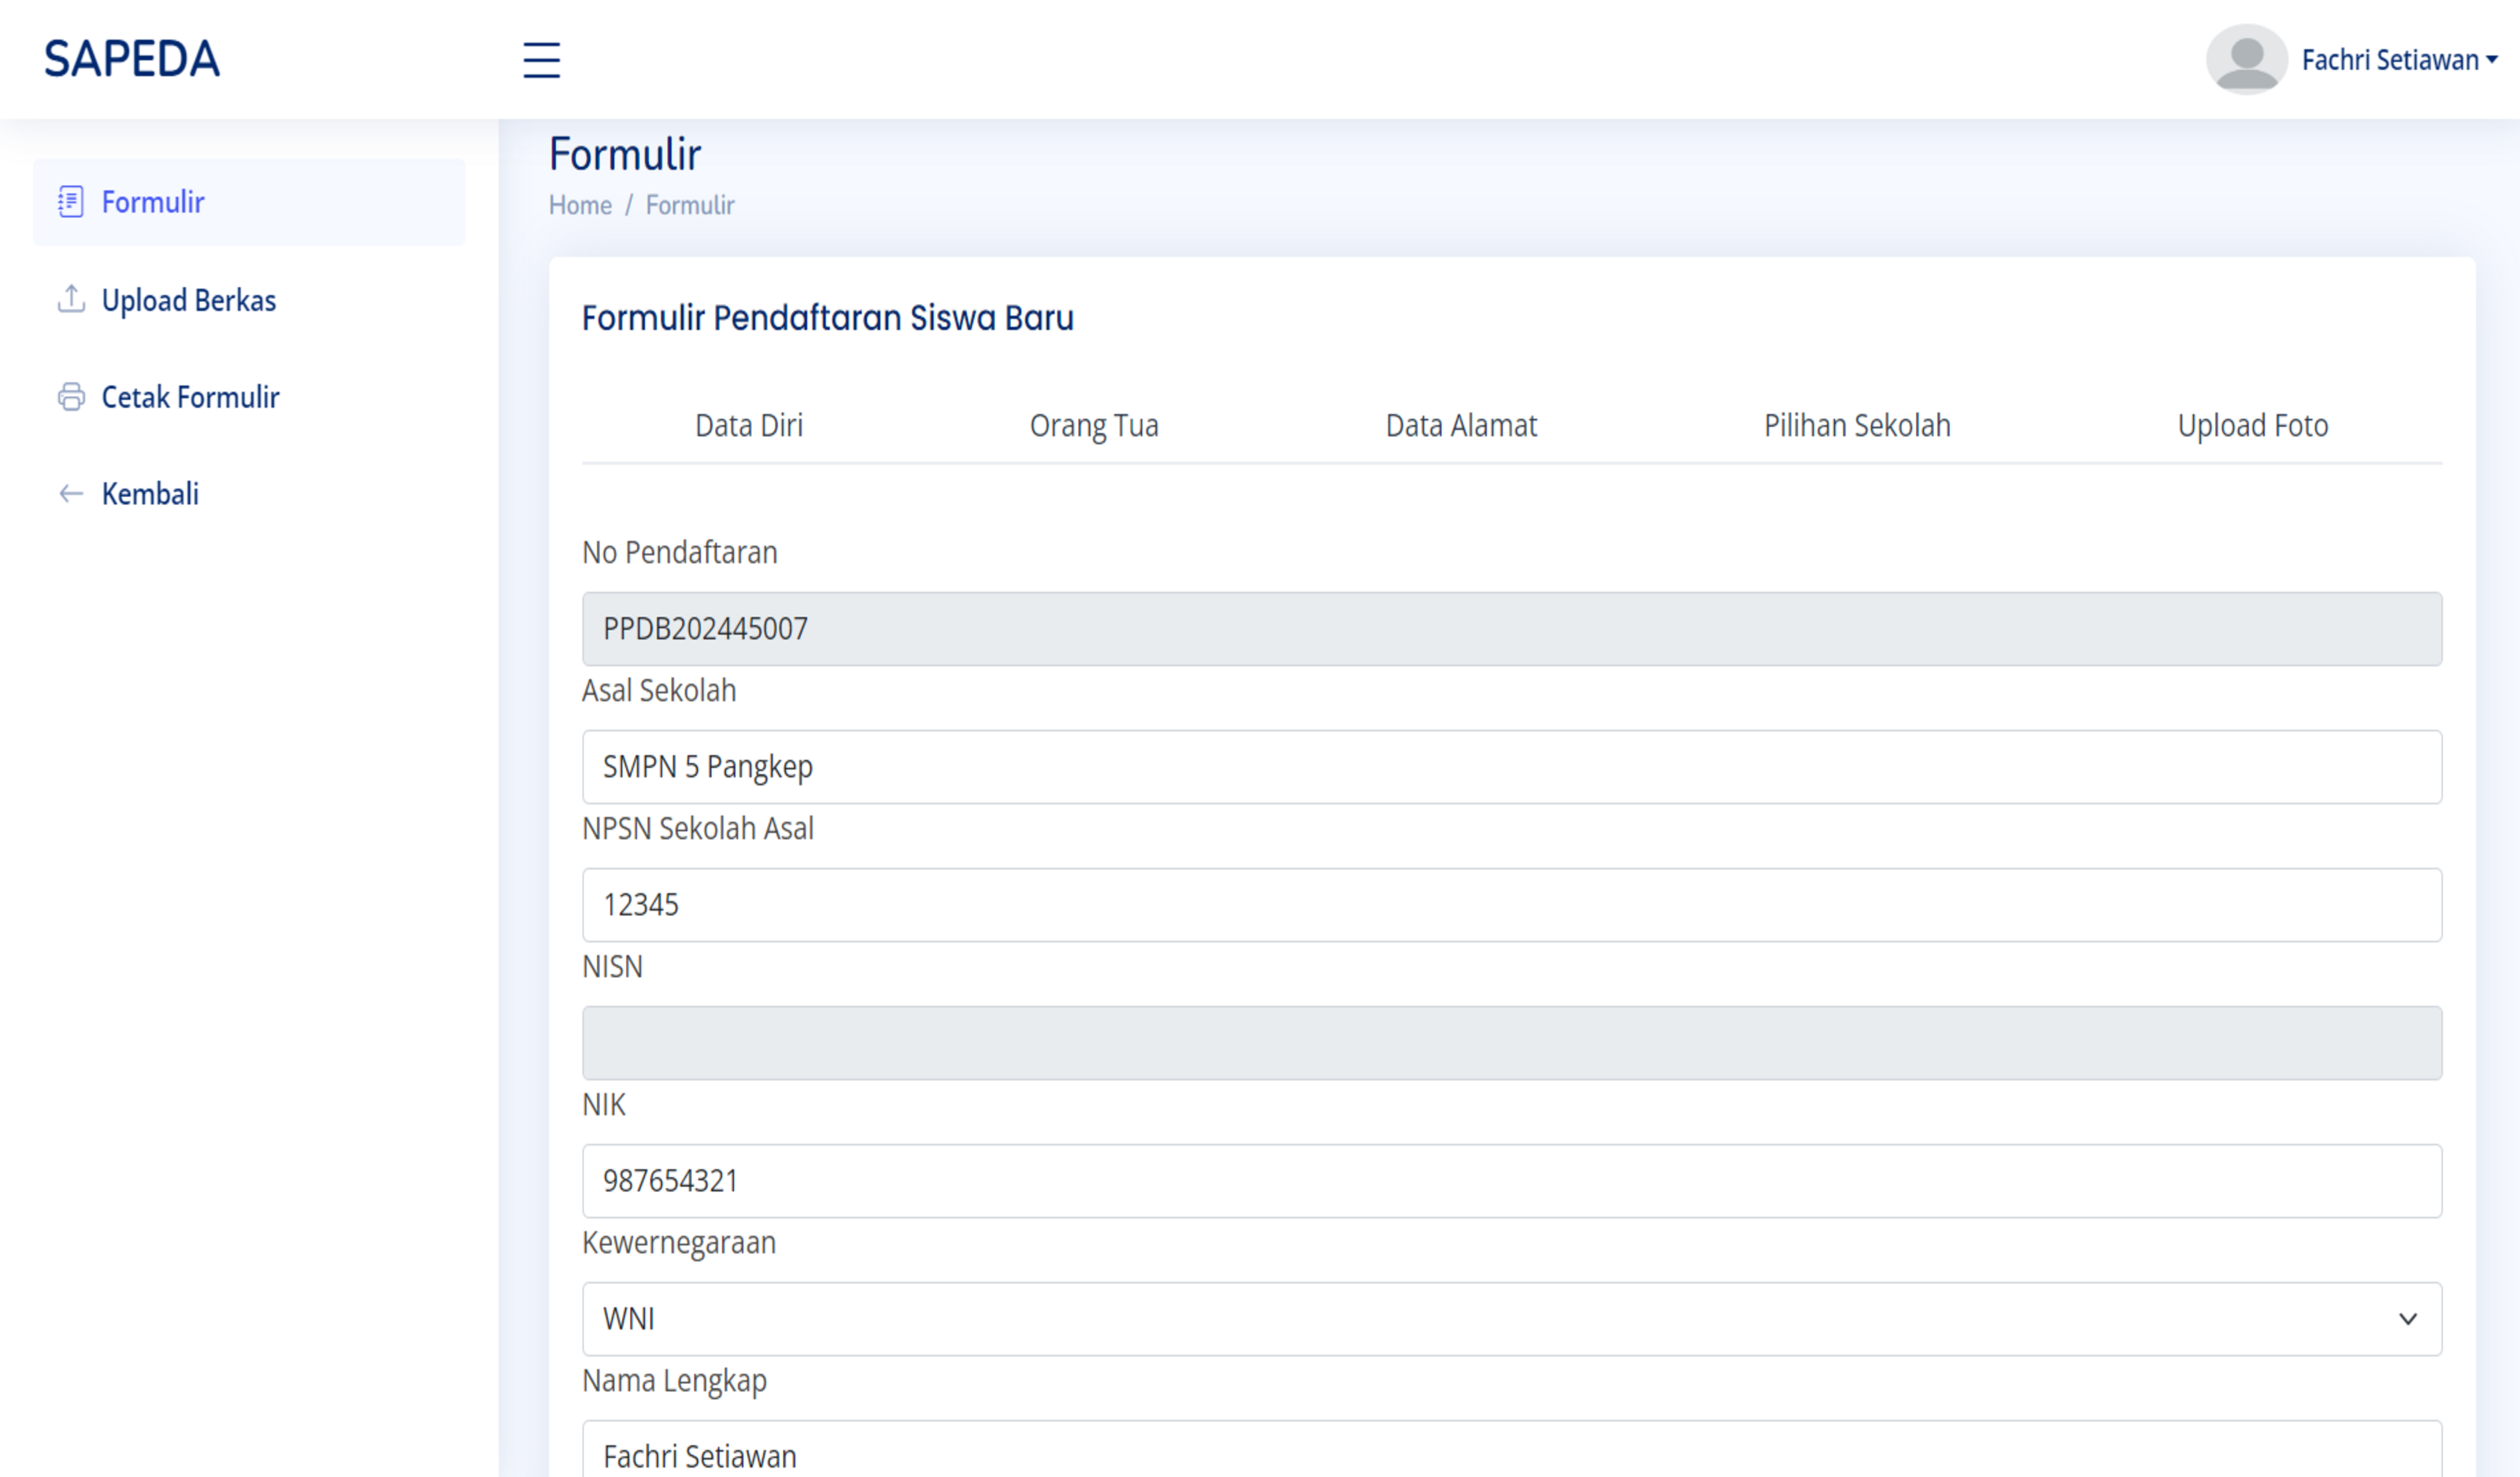Click into the NIK input field
Screen dimensions: 2520x1477
tap(1511, 1181)
